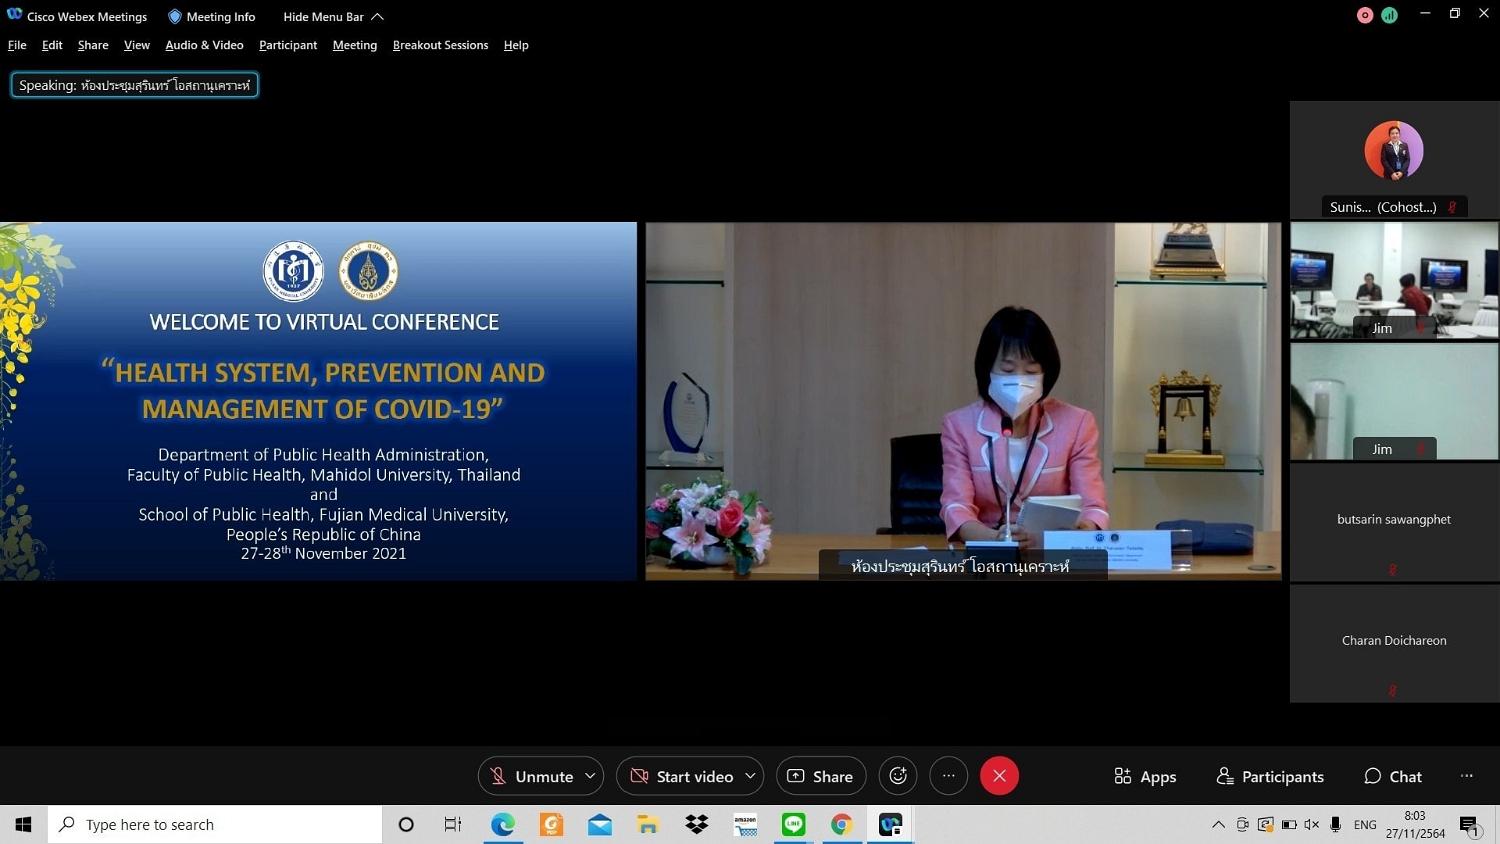Click the red leave meeting button
Viewport: 1500px width, 844px height.
pyautogui.click(x=999, y=776)
